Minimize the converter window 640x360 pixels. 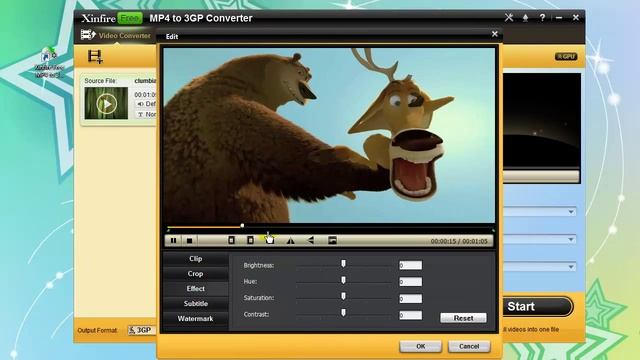pyautogui.click(x=559, y=18)
